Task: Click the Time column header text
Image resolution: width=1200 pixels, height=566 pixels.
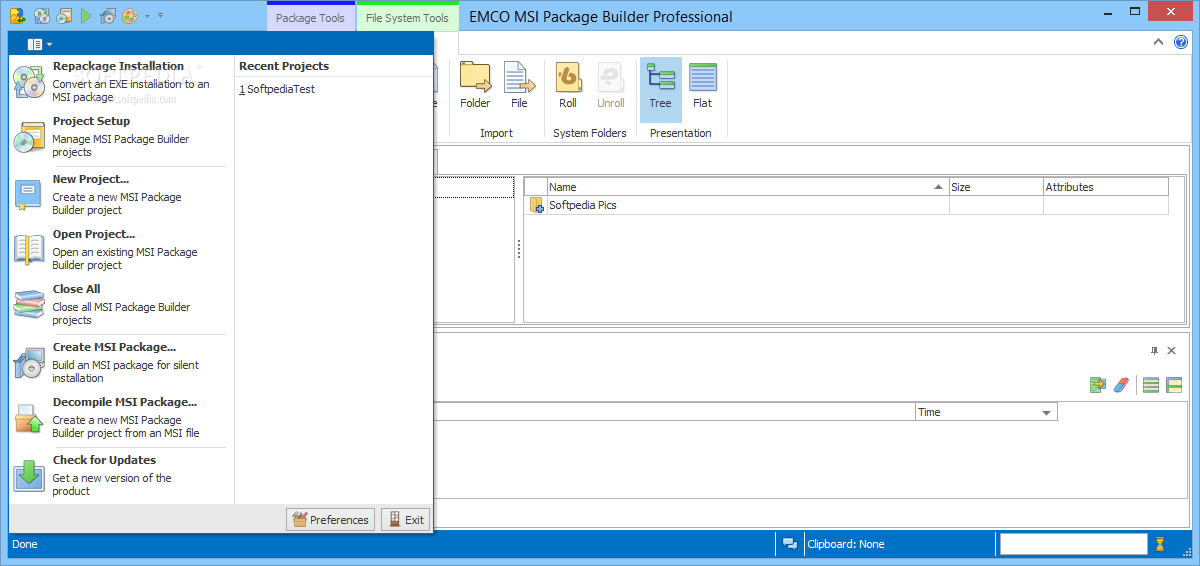Action: pyautogui.click(x=929, y=412)
